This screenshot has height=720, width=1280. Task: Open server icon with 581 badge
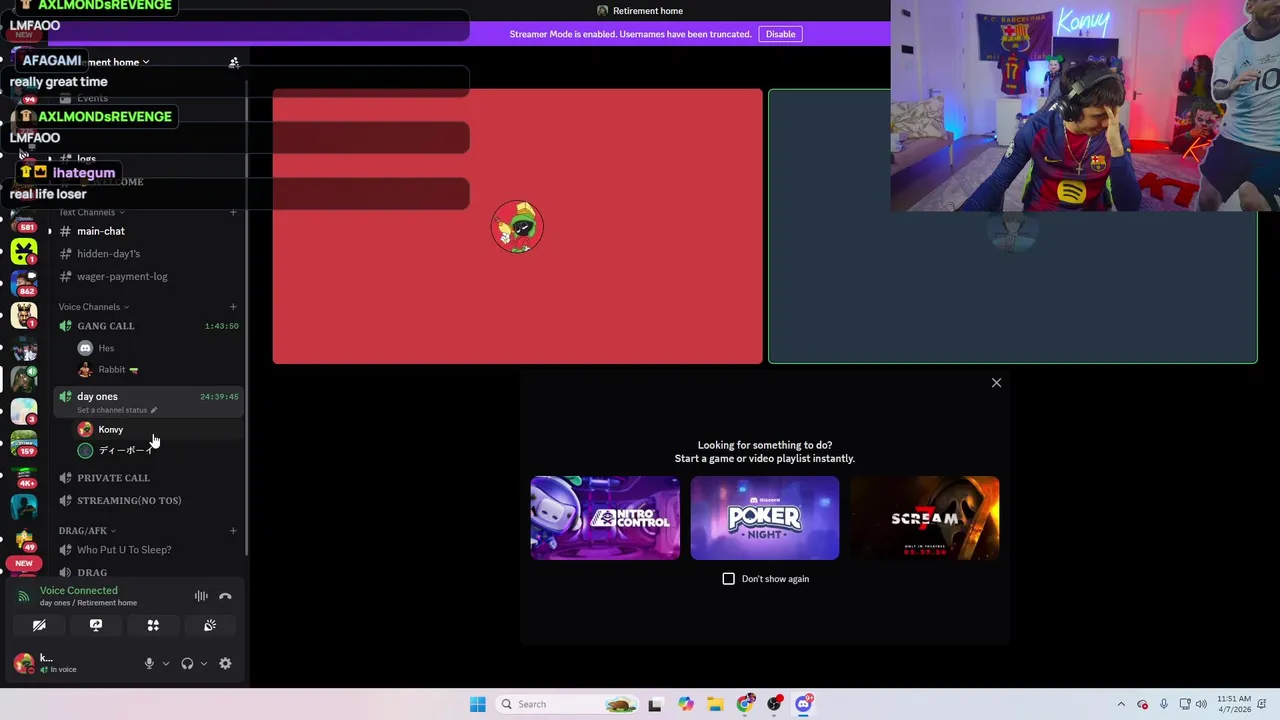tap(24, 220)
